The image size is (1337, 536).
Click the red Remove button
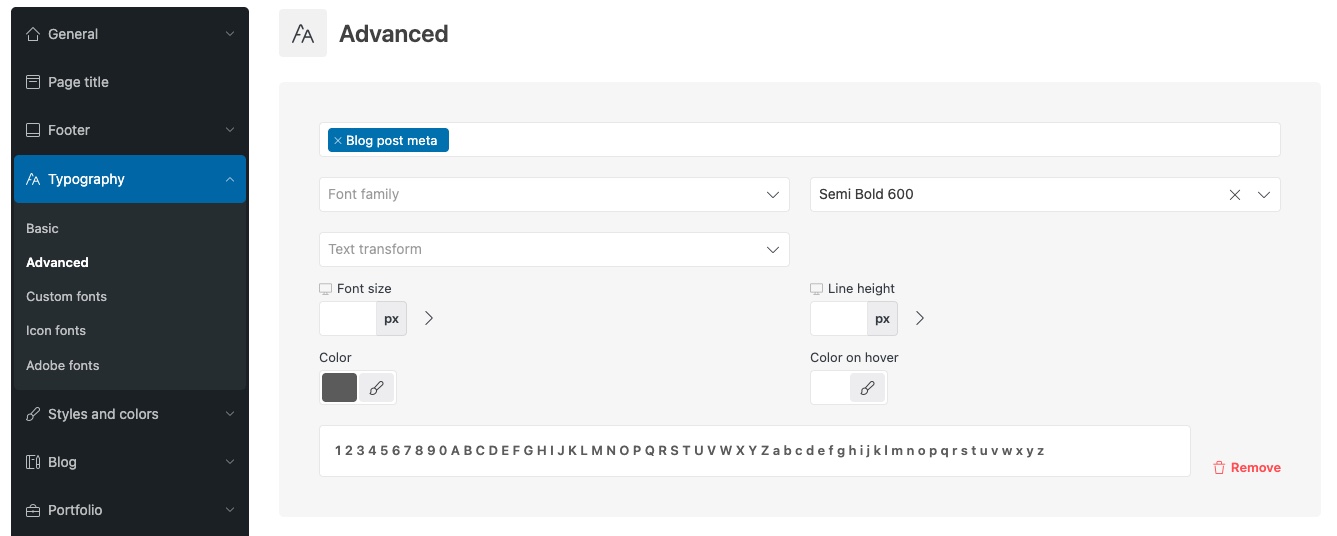tap(1246, 468)
